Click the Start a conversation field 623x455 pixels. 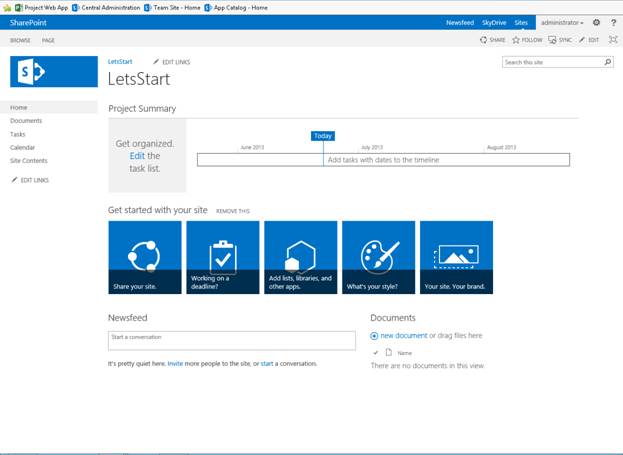point(232,341)
